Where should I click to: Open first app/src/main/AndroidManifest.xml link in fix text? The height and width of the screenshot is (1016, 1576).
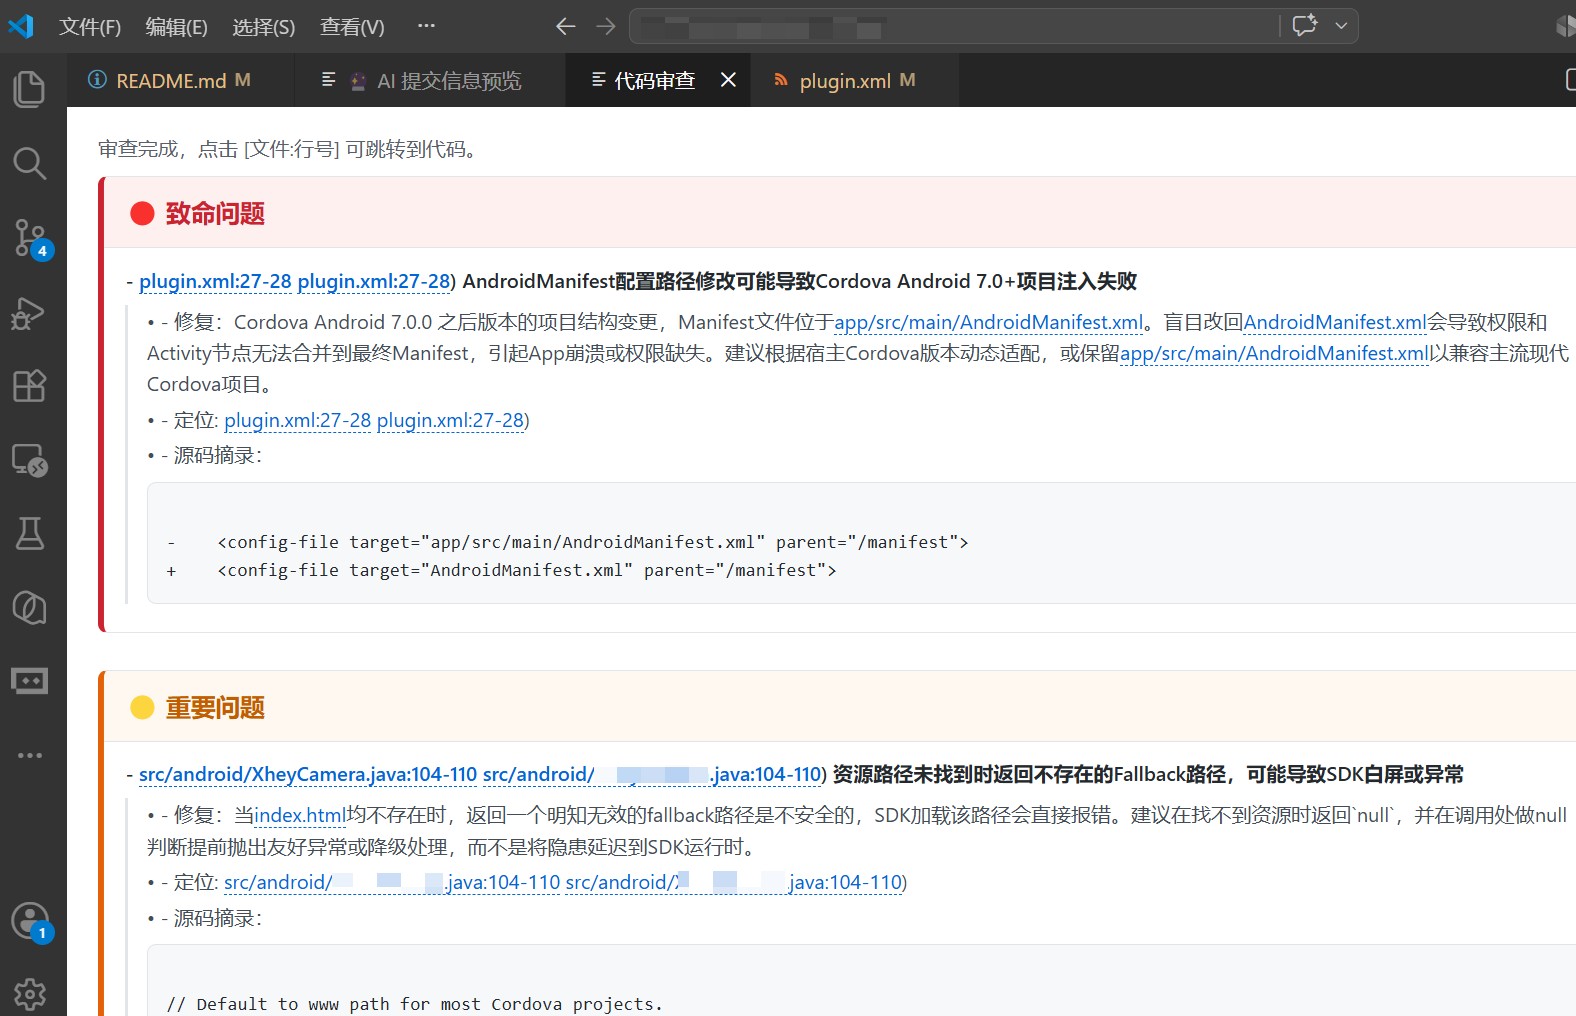[988, 323]
